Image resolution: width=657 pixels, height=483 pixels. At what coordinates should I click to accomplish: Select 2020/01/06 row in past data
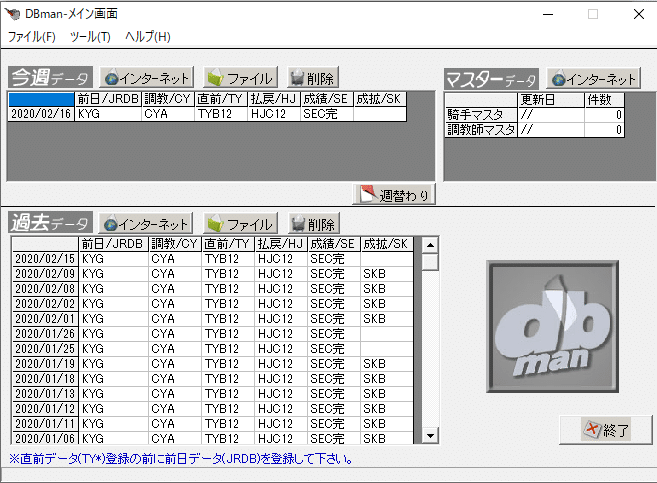[x=213, y=438]
